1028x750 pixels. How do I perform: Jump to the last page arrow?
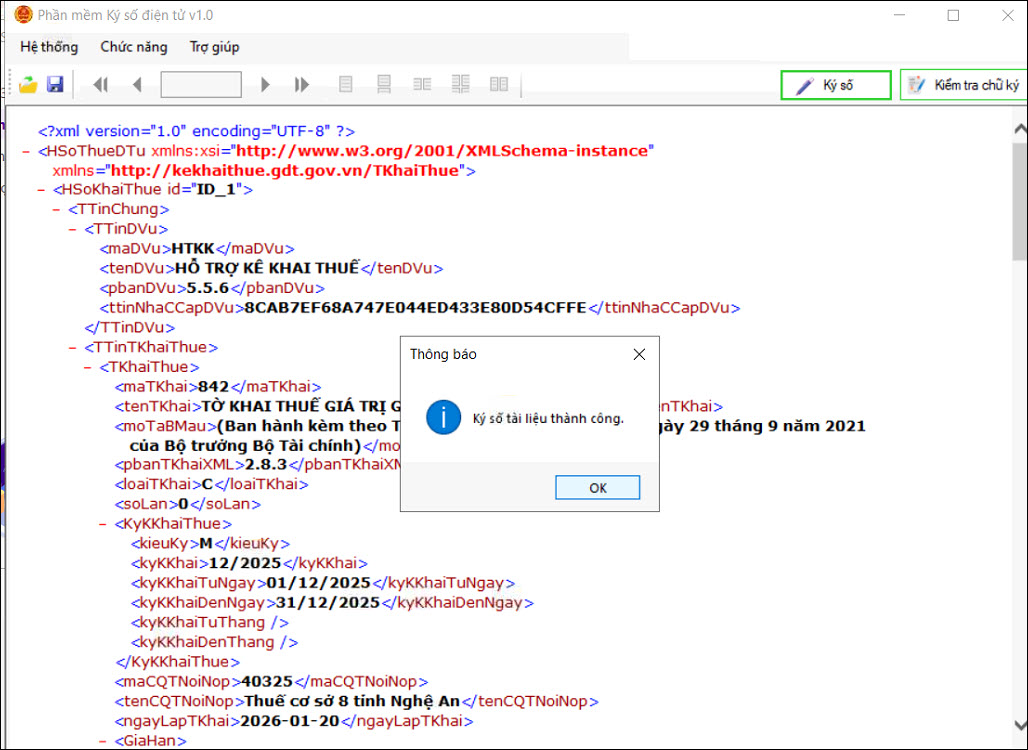(301, 85)
